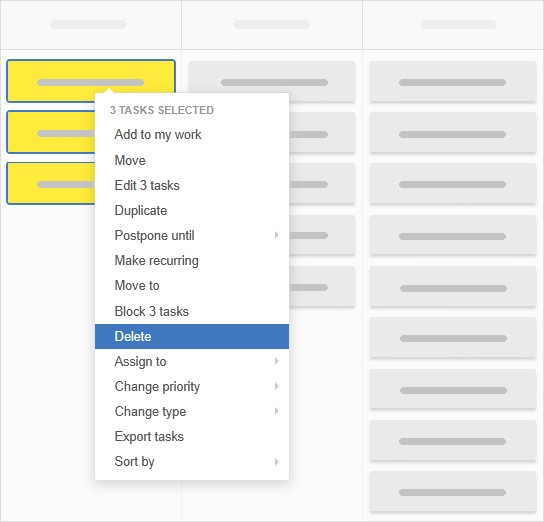Screen dimensions: 544x522
Task: Expand the 'Change priority' submenu arrow
Action: tap(277, 386)
